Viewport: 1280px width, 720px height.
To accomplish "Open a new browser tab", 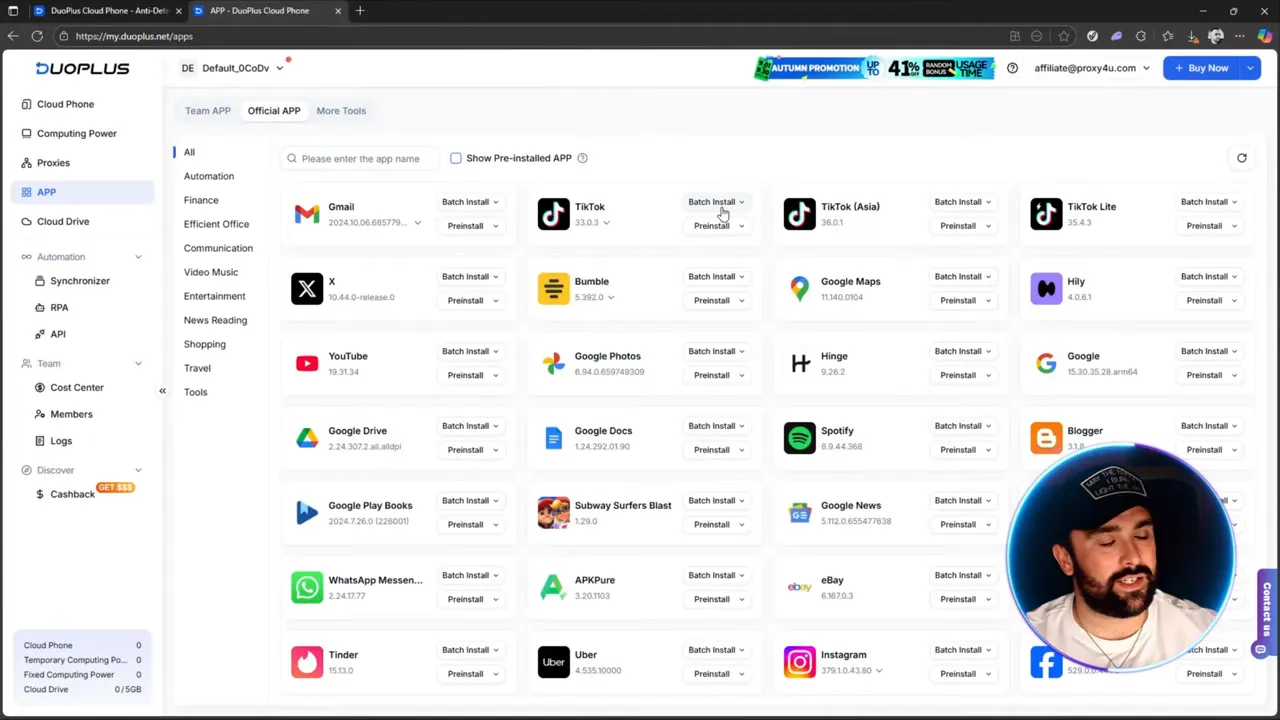I will click(x=360, y=11).
